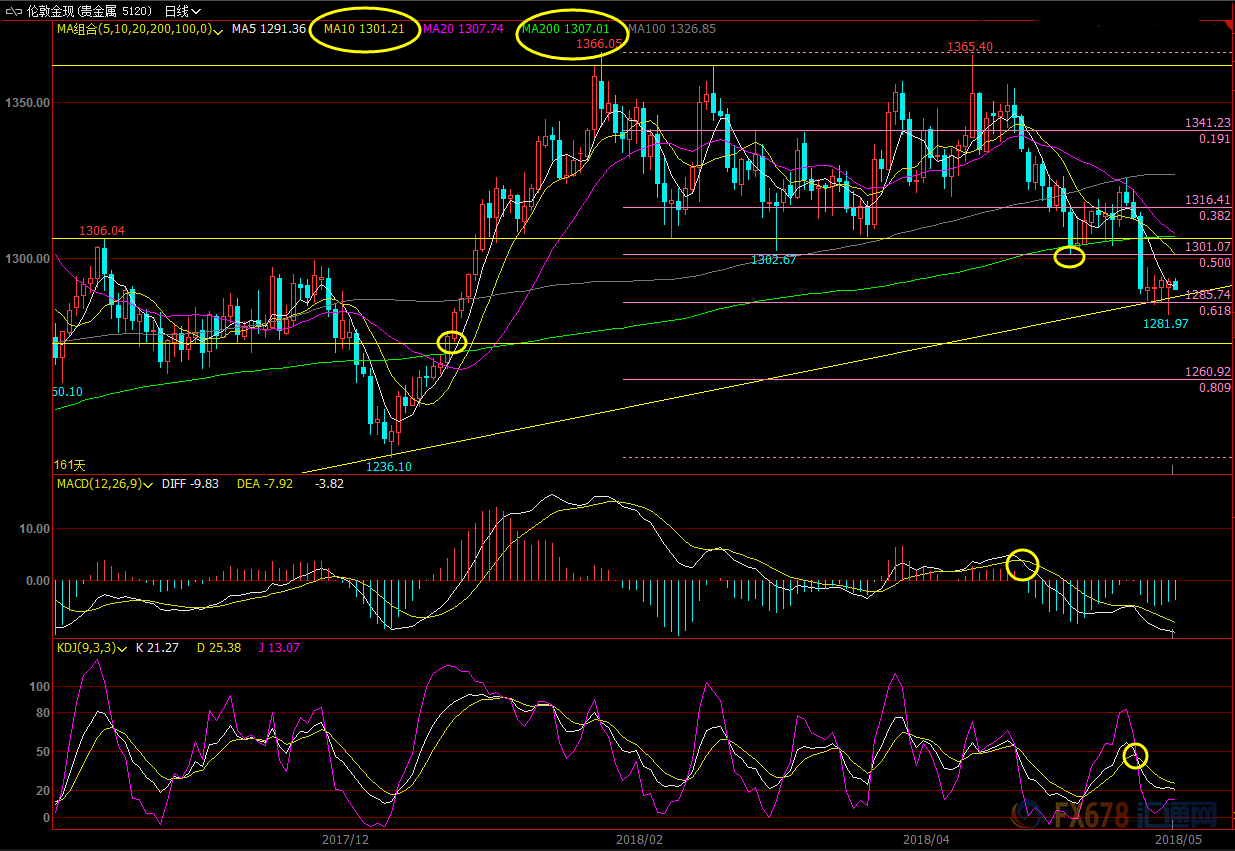Click the link icon before 伦敦金现 title
The image size is (1235, 851).
click(x=15, y=11)
